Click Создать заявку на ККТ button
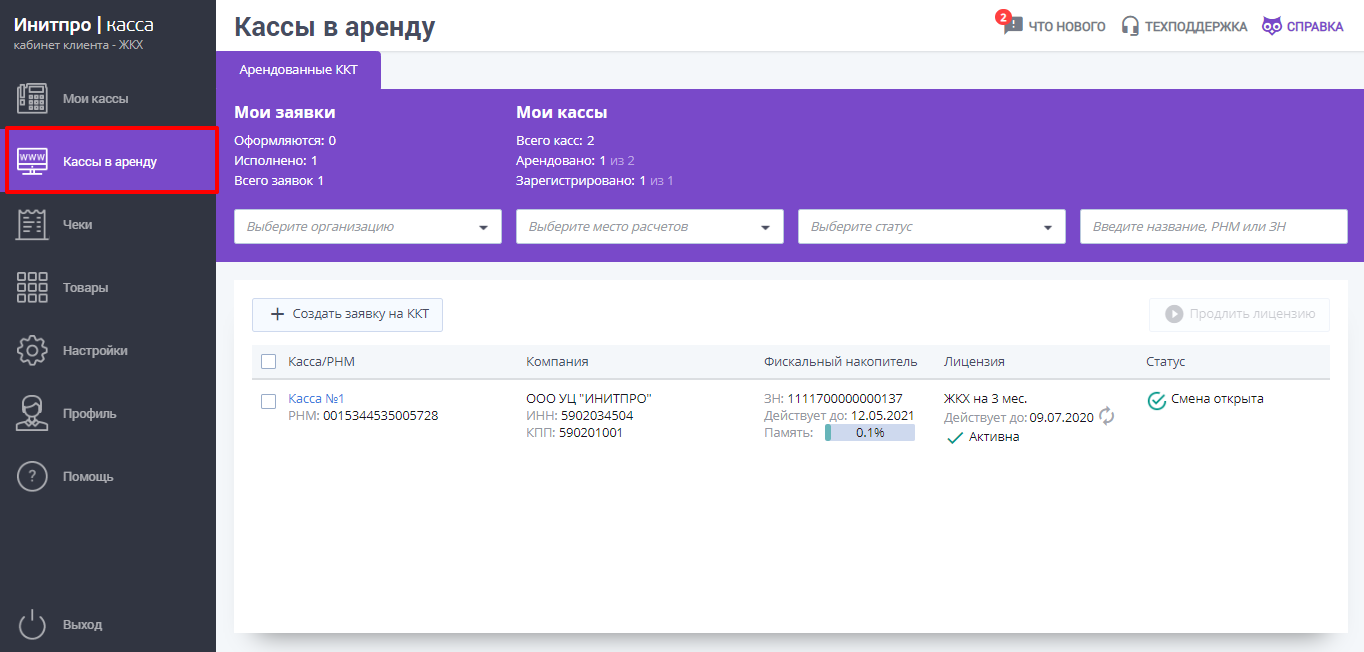The width and height of the screenshot is (1364, 652). (x=347, y=314)
